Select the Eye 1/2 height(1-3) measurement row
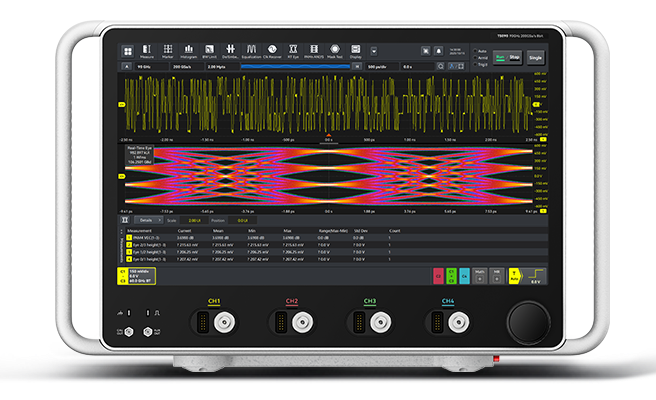 pos(337,252)
